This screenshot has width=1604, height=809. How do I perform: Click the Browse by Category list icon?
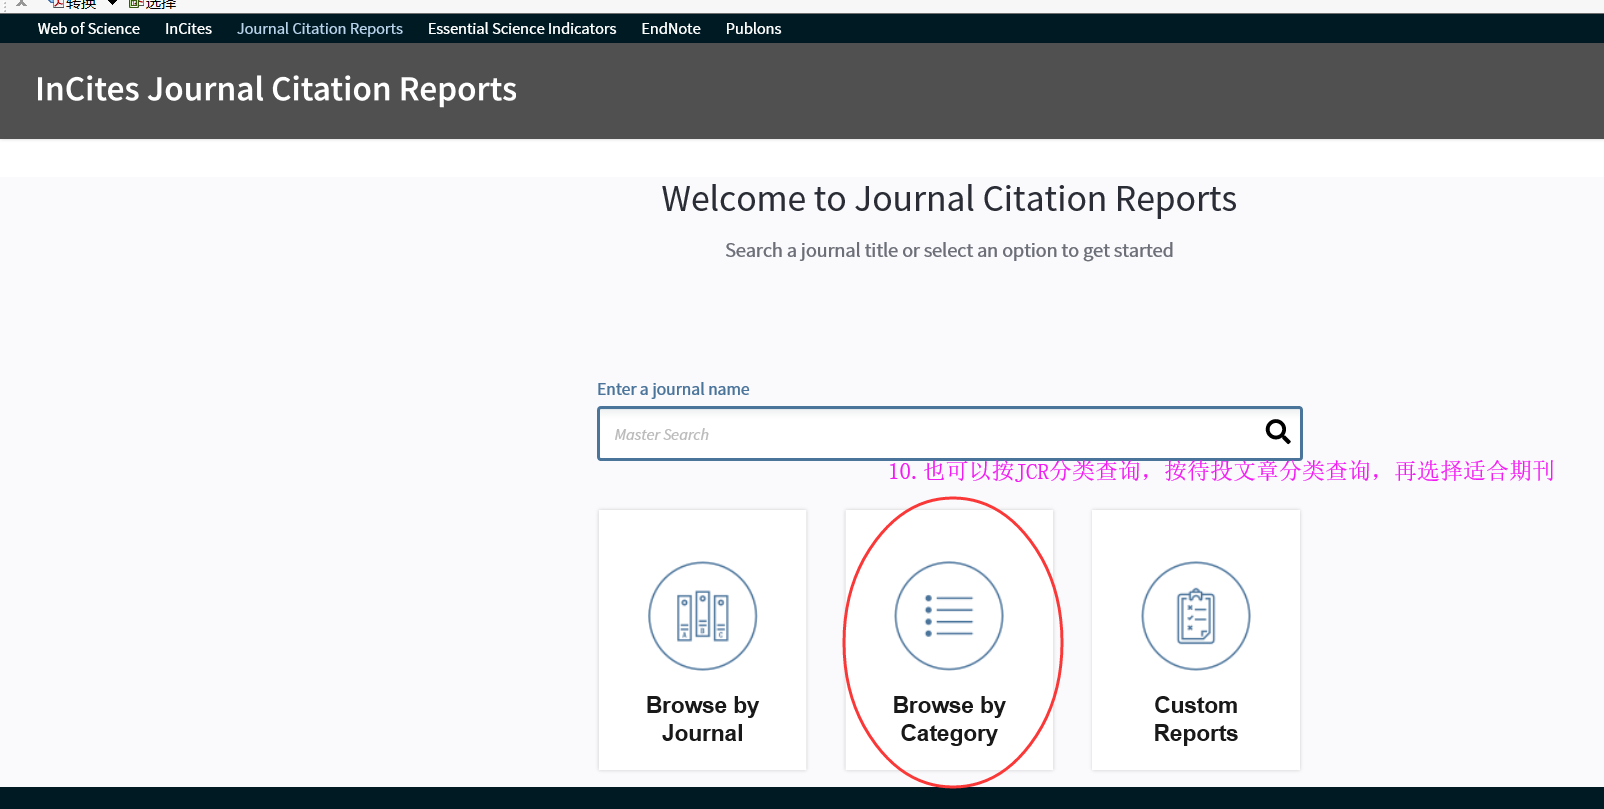[949, 616]
